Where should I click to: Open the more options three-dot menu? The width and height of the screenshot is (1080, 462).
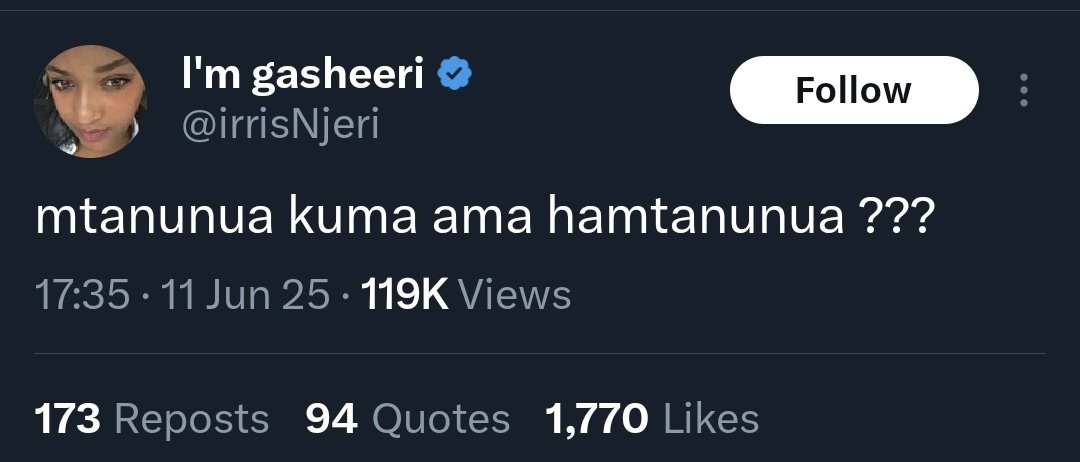pos(1024,90)
